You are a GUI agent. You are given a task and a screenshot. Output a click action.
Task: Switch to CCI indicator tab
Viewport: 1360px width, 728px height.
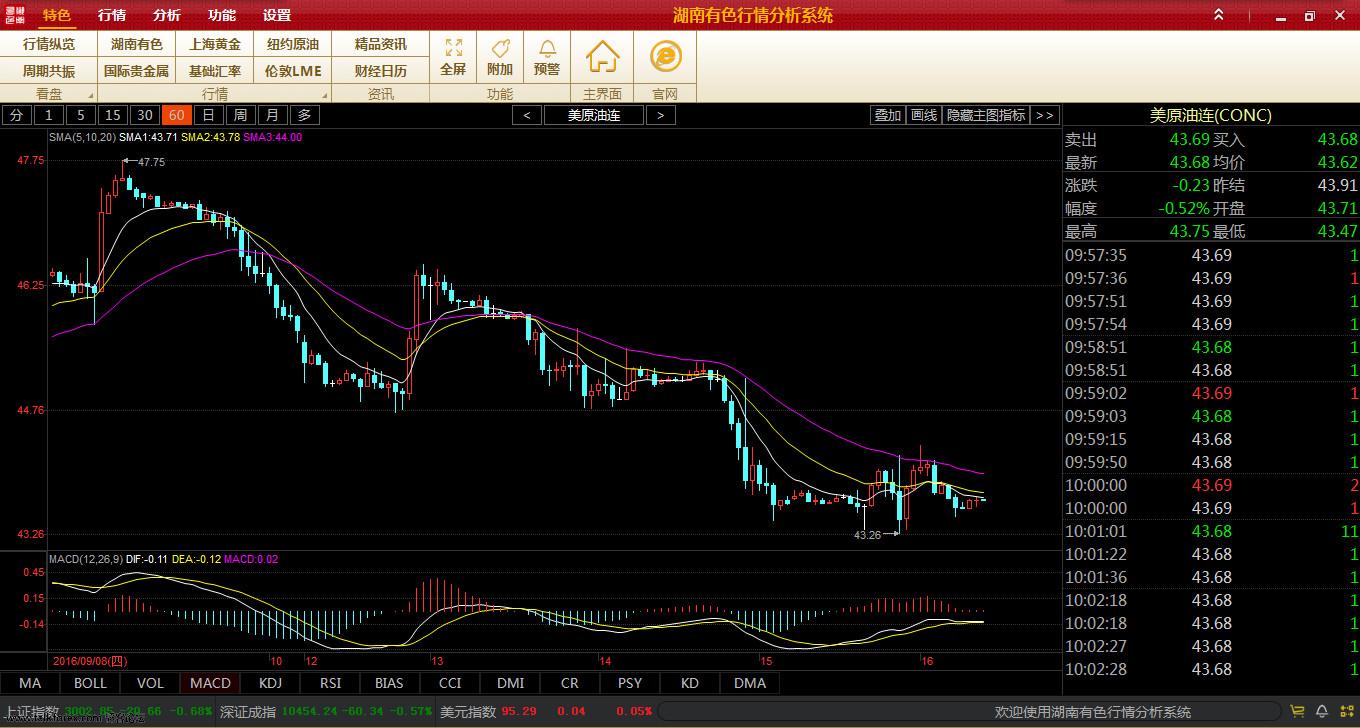coord(450,683)
